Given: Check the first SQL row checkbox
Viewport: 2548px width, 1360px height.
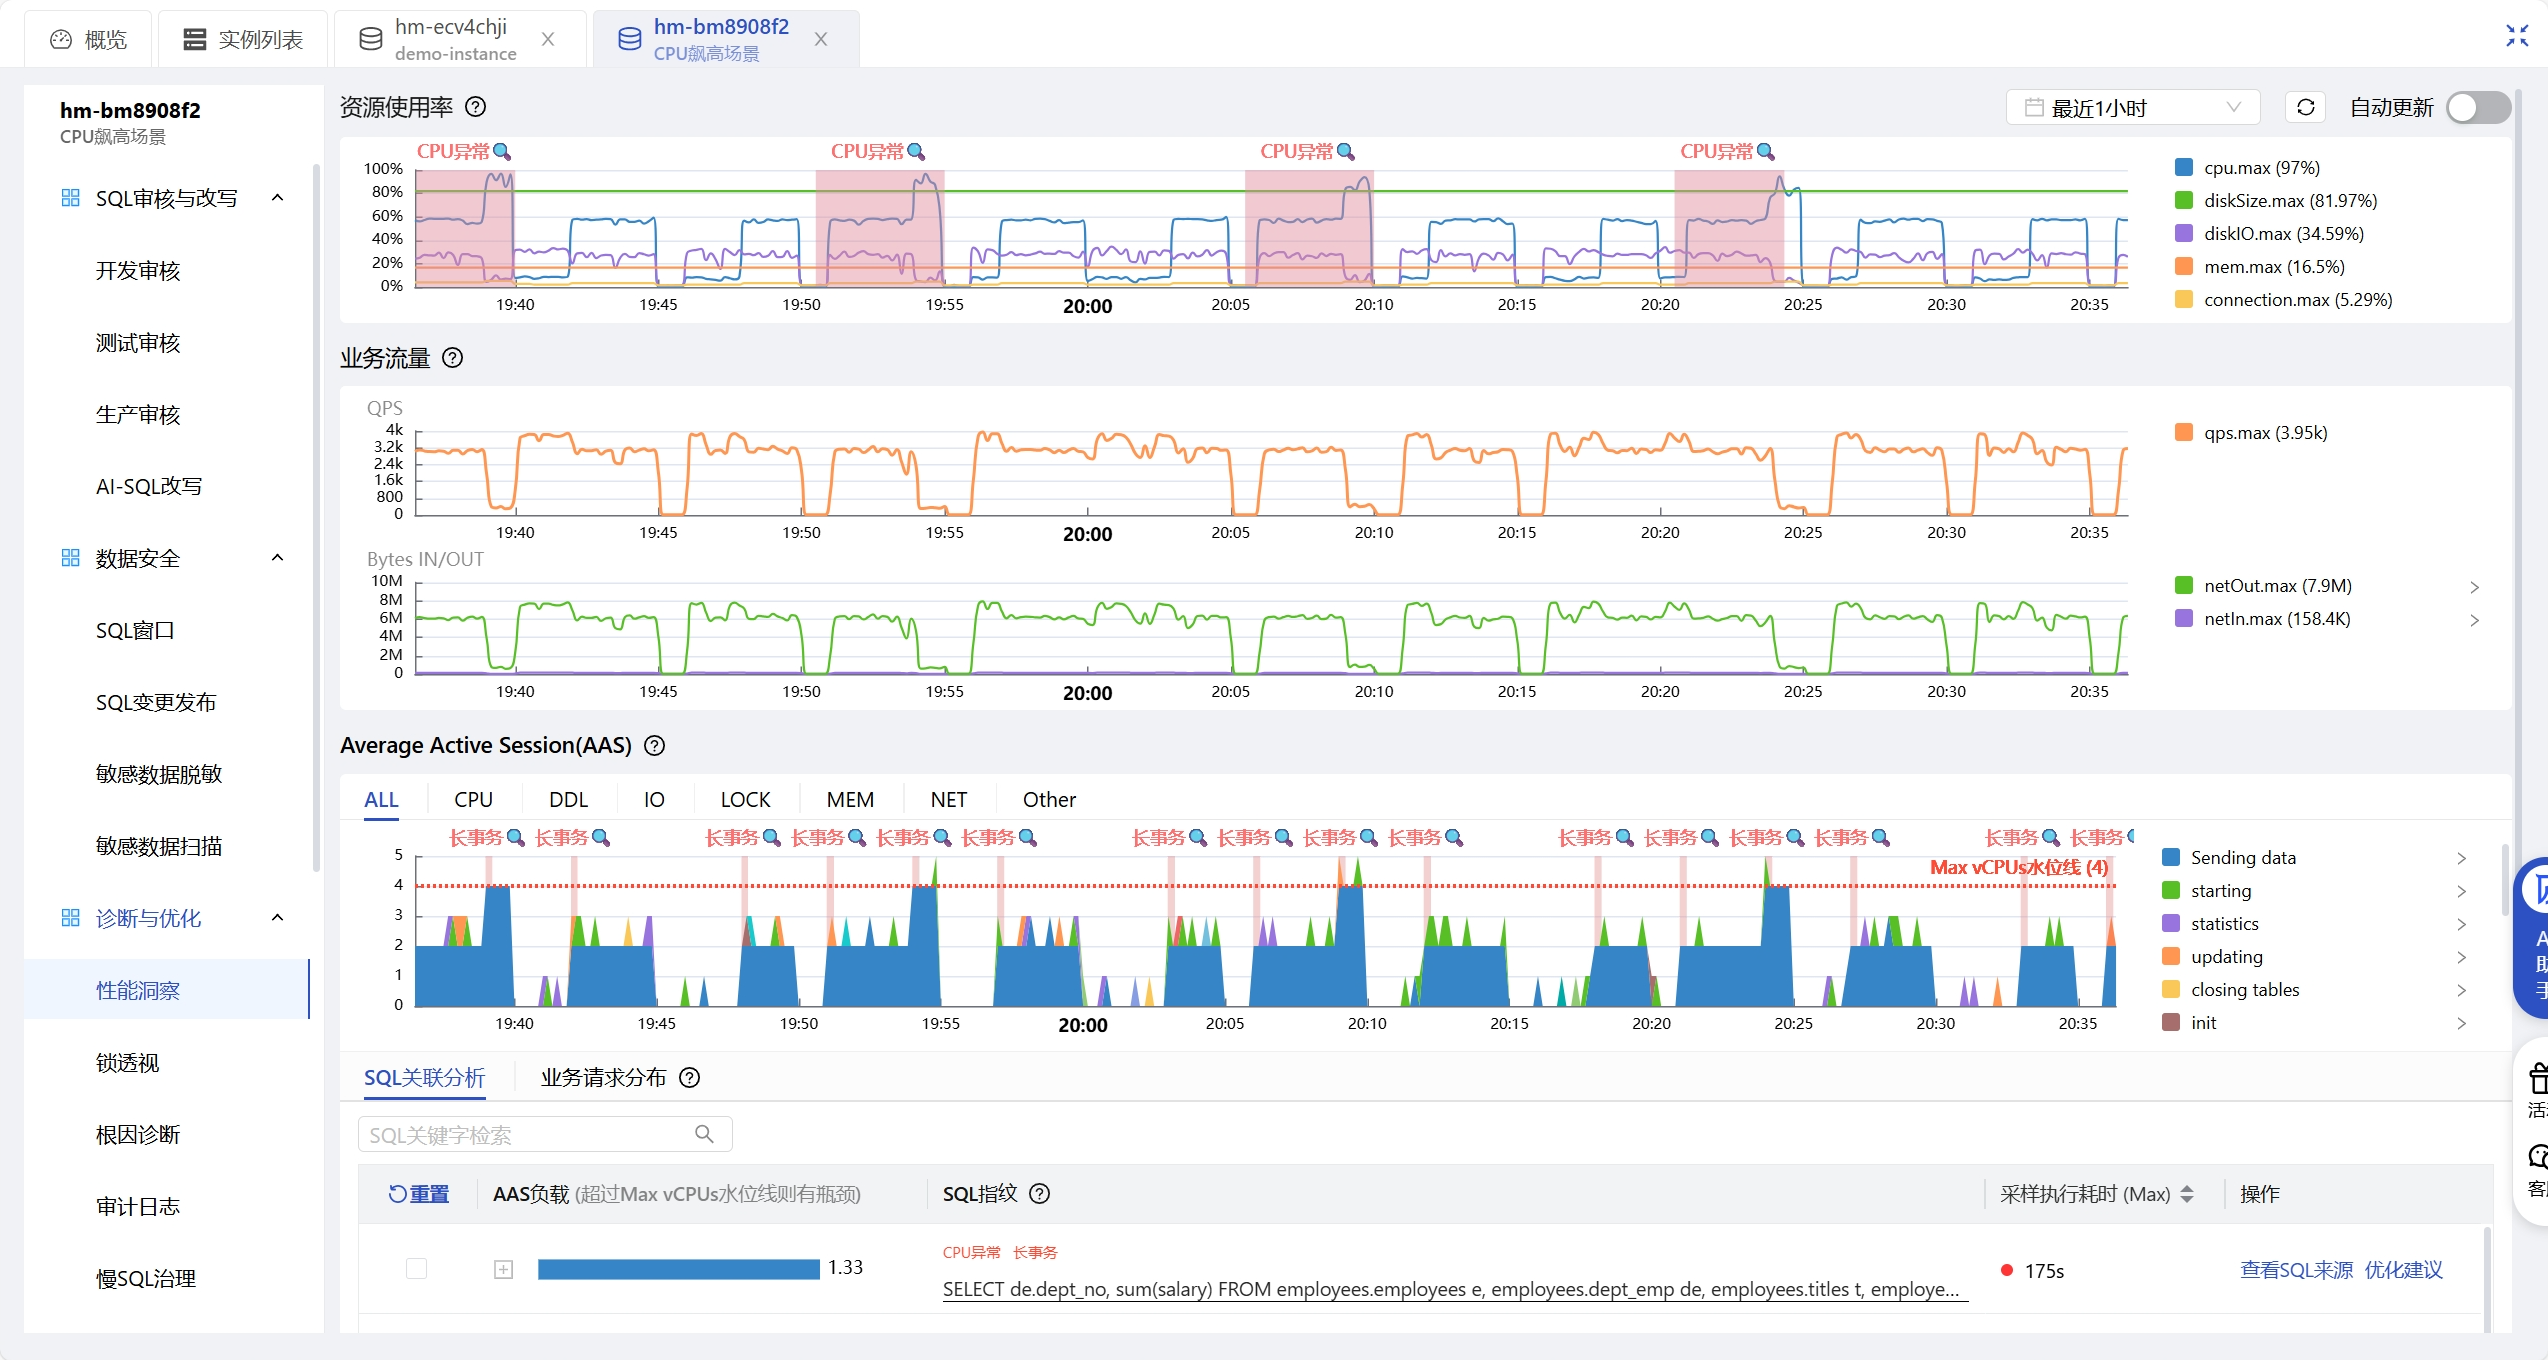Looking at the screenshot, I should [417, 1268].
